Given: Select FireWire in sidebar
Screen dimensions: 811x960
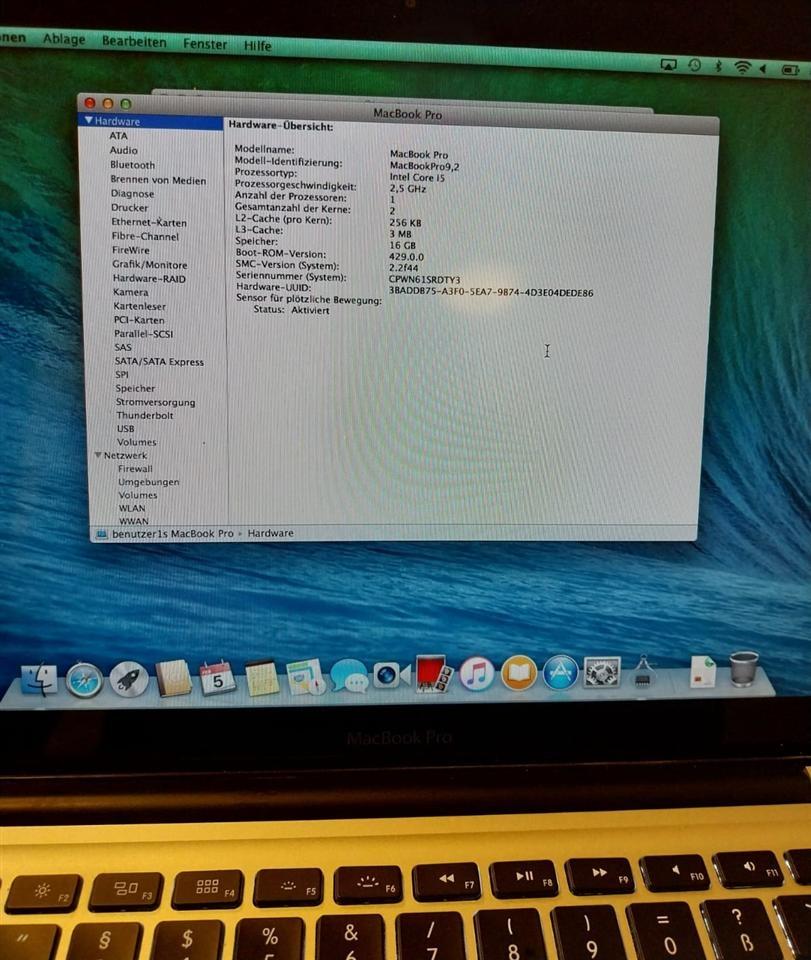Looking at the screenshot, I should [x=130, y=250].
